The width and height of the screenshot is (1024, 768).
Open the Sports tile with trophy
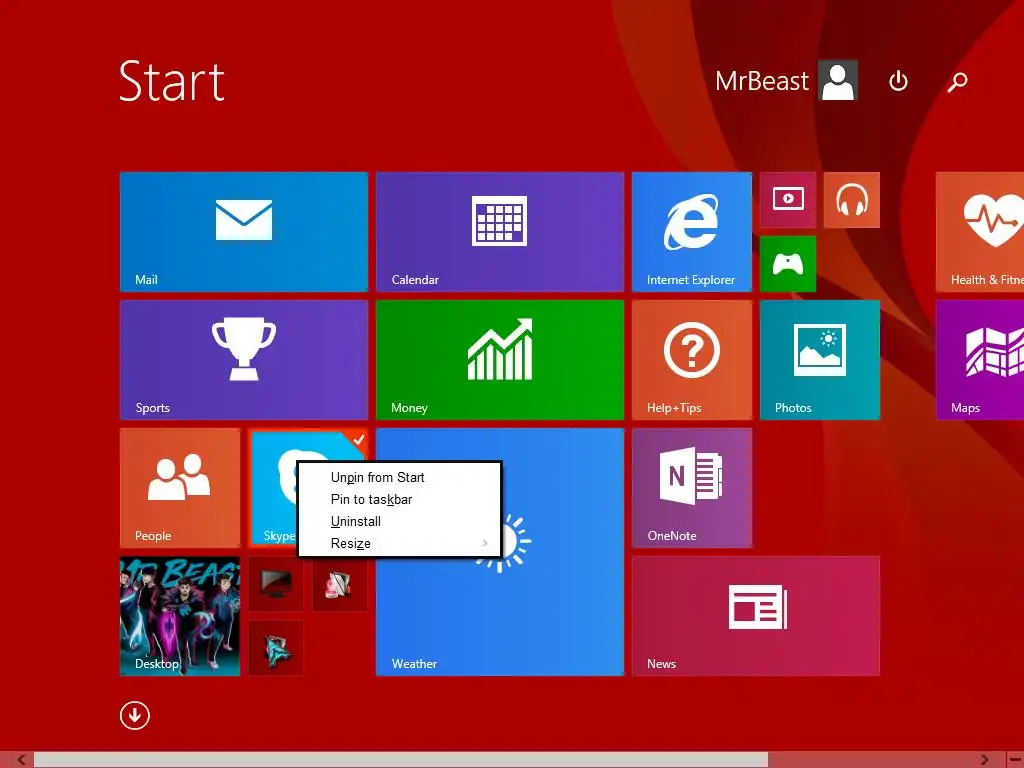coord(244,360)
